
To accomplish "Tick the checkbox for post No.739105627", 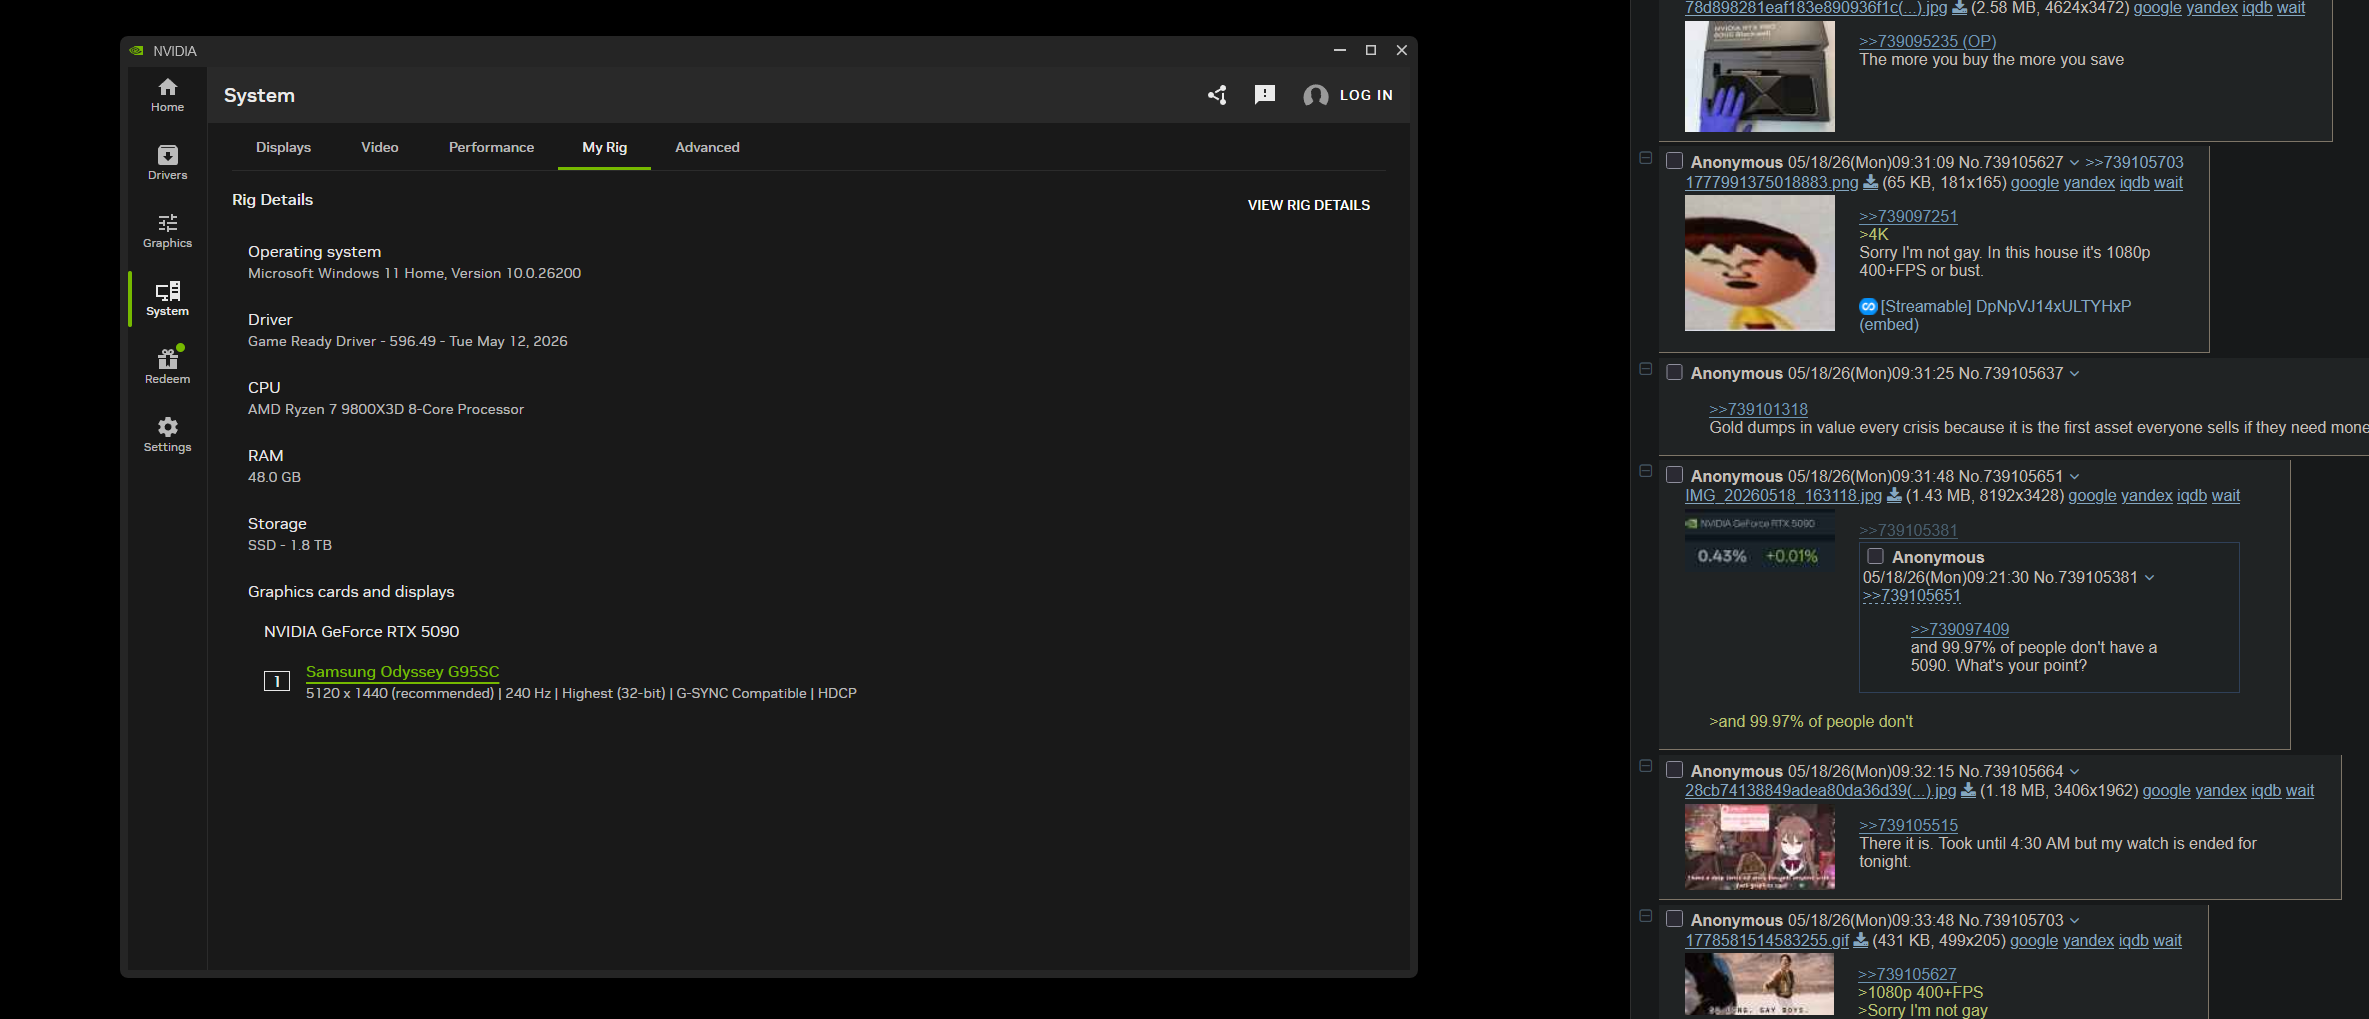I will (1674, 161).
